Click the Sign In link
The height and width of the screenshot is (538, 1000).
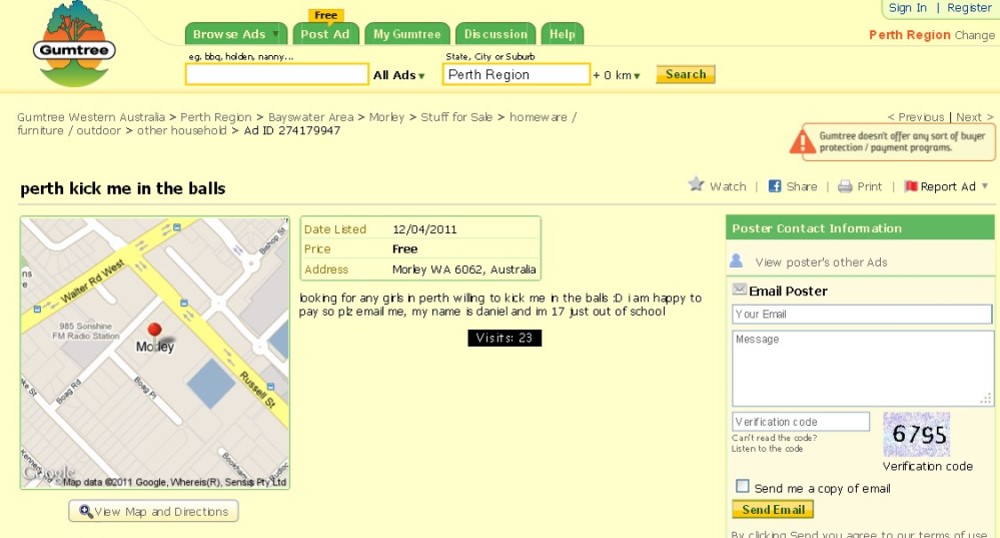908,8
